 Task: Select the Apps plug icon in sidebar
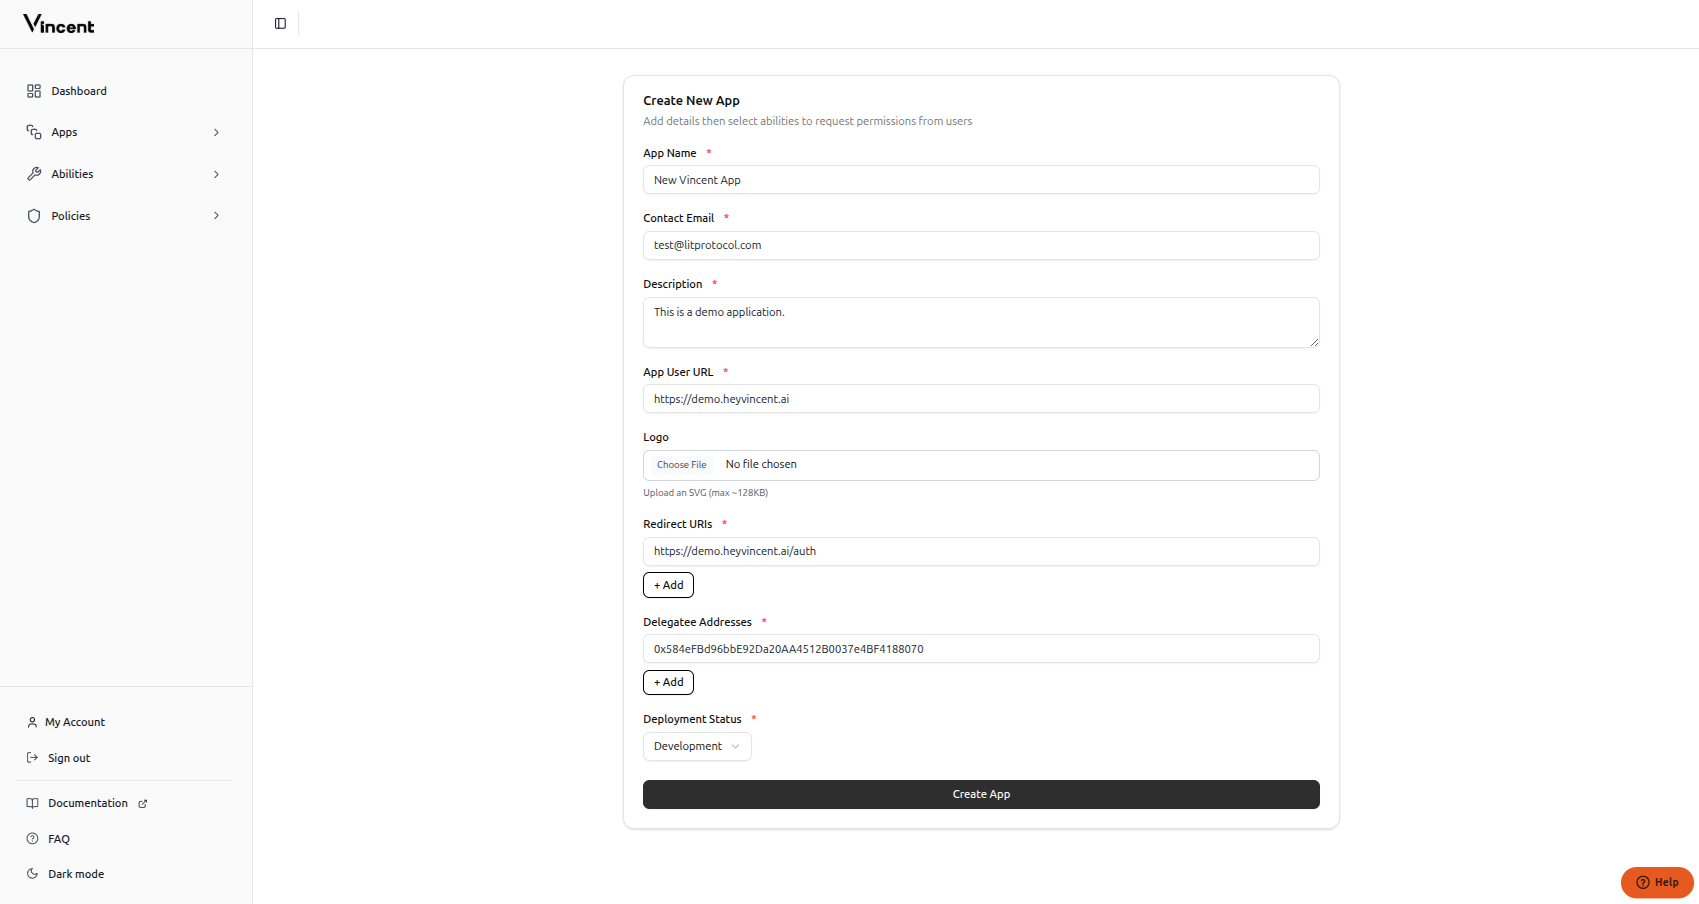click(34, 131)
